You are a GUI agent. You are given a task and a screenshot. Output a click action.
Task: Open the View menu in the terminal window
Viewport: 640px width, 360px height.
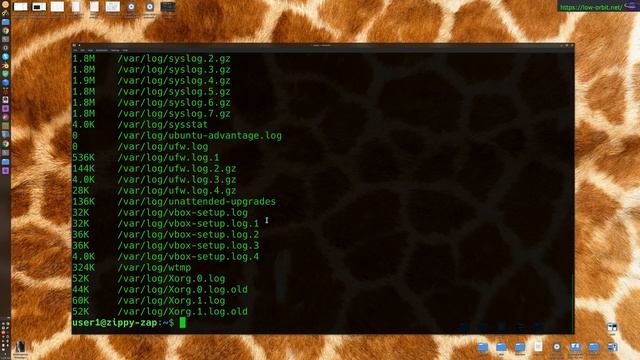(x=91, y=50)
